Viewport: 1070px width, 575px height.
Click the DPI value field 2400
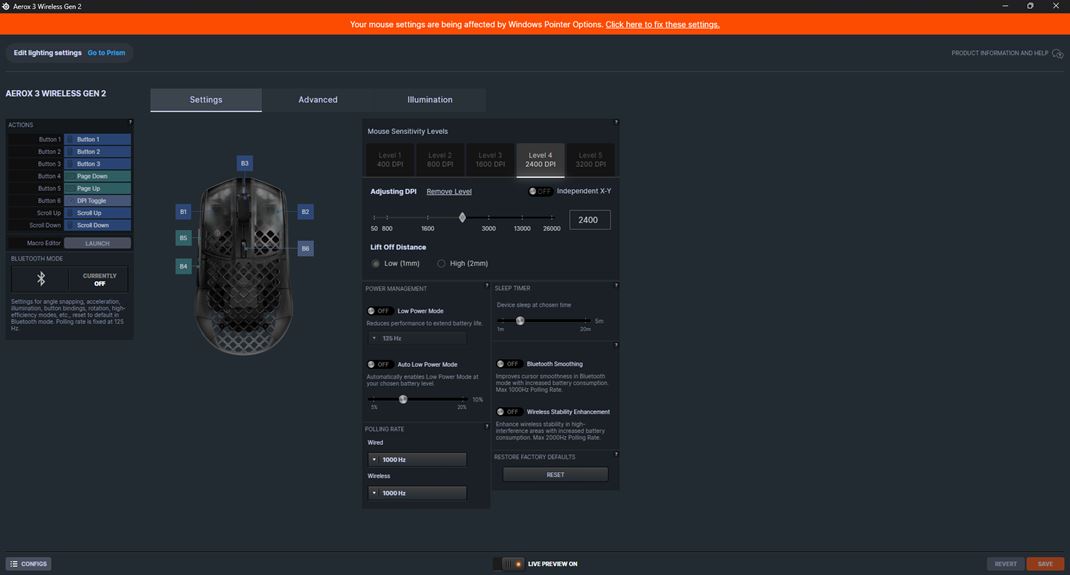click(x=590, y=220)
